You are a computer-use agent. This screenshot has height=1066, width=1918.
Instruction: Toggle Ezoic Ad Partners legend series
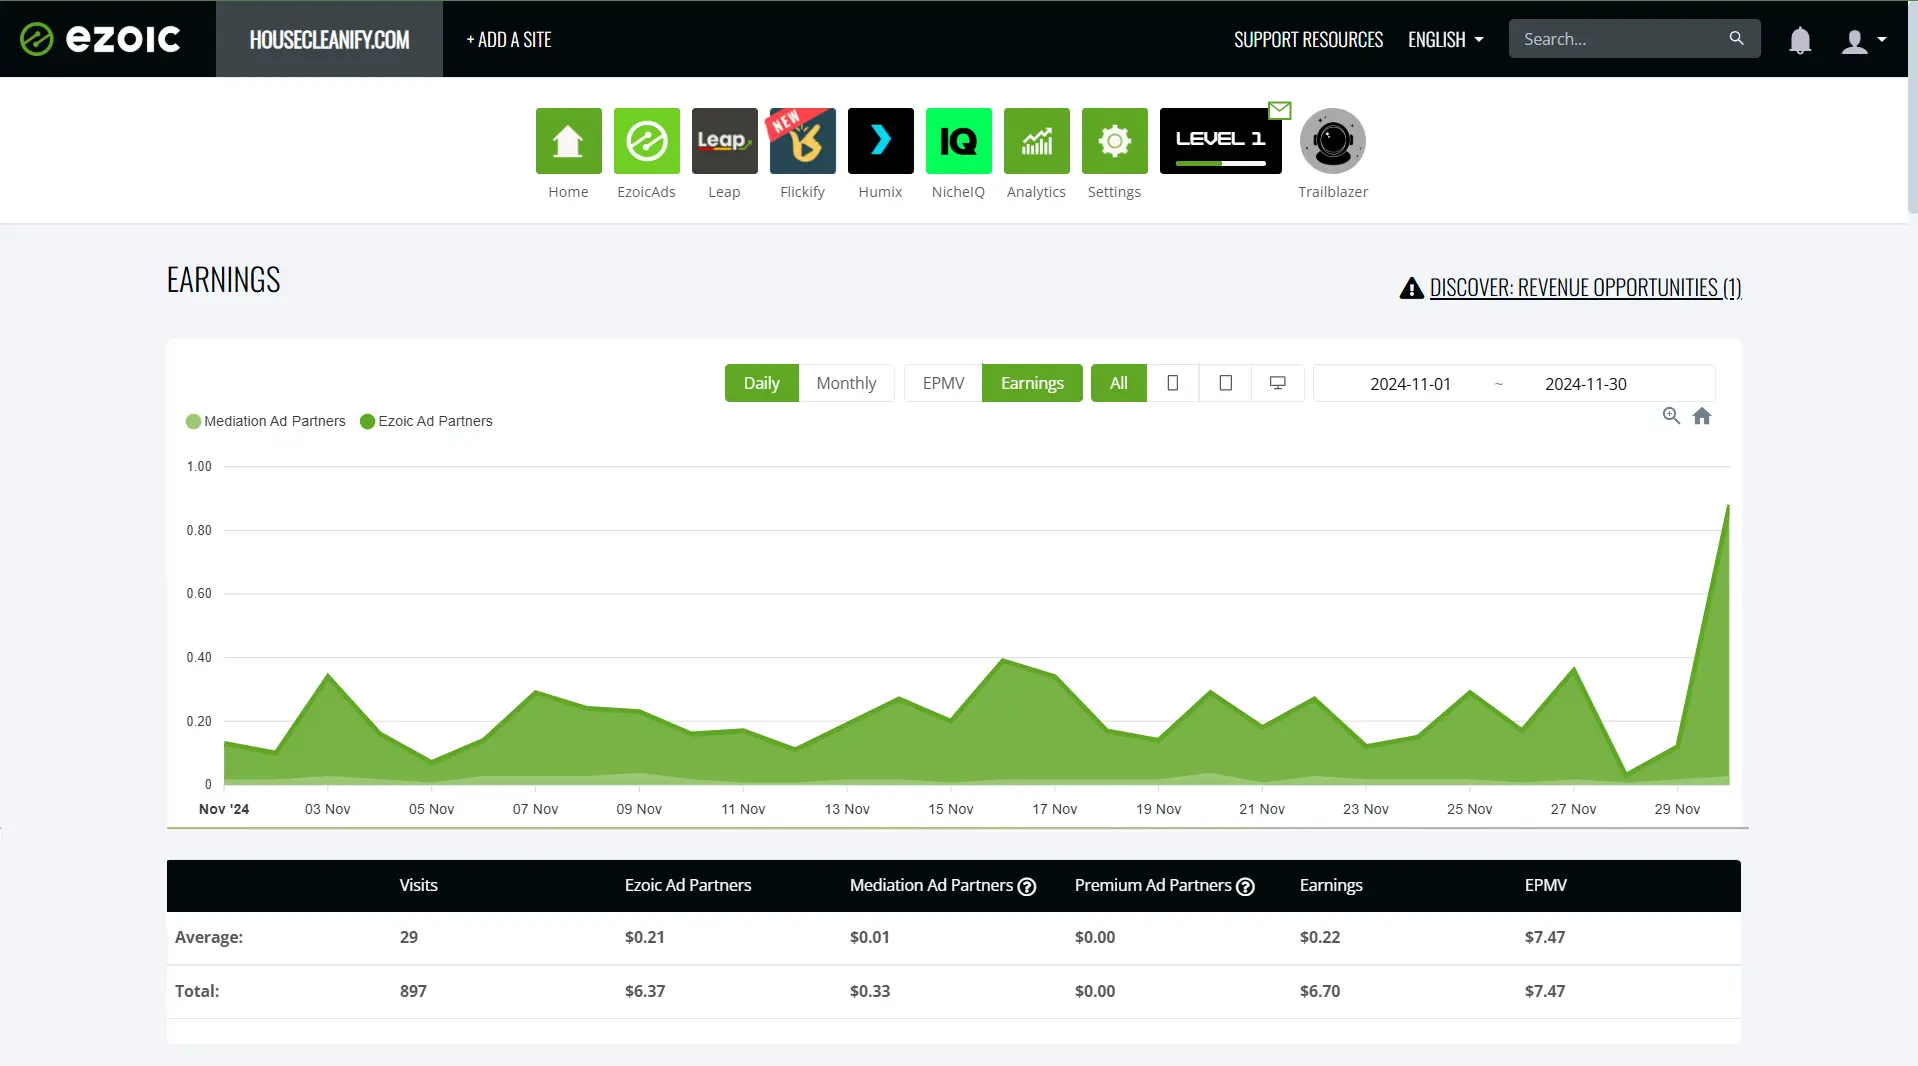[426, 421]
